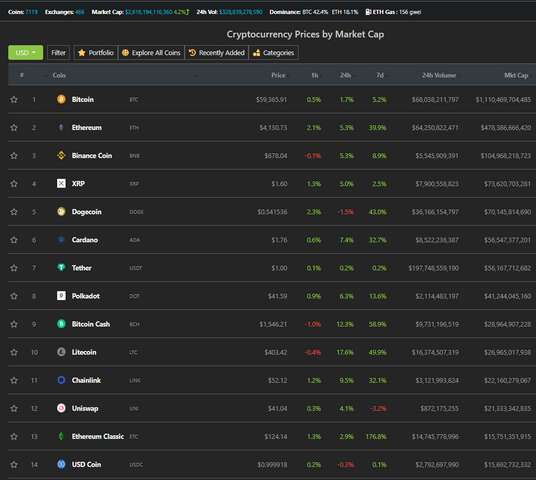
Task: Sort by the 24h Volume column header
Action: click(x=439, y=75)
